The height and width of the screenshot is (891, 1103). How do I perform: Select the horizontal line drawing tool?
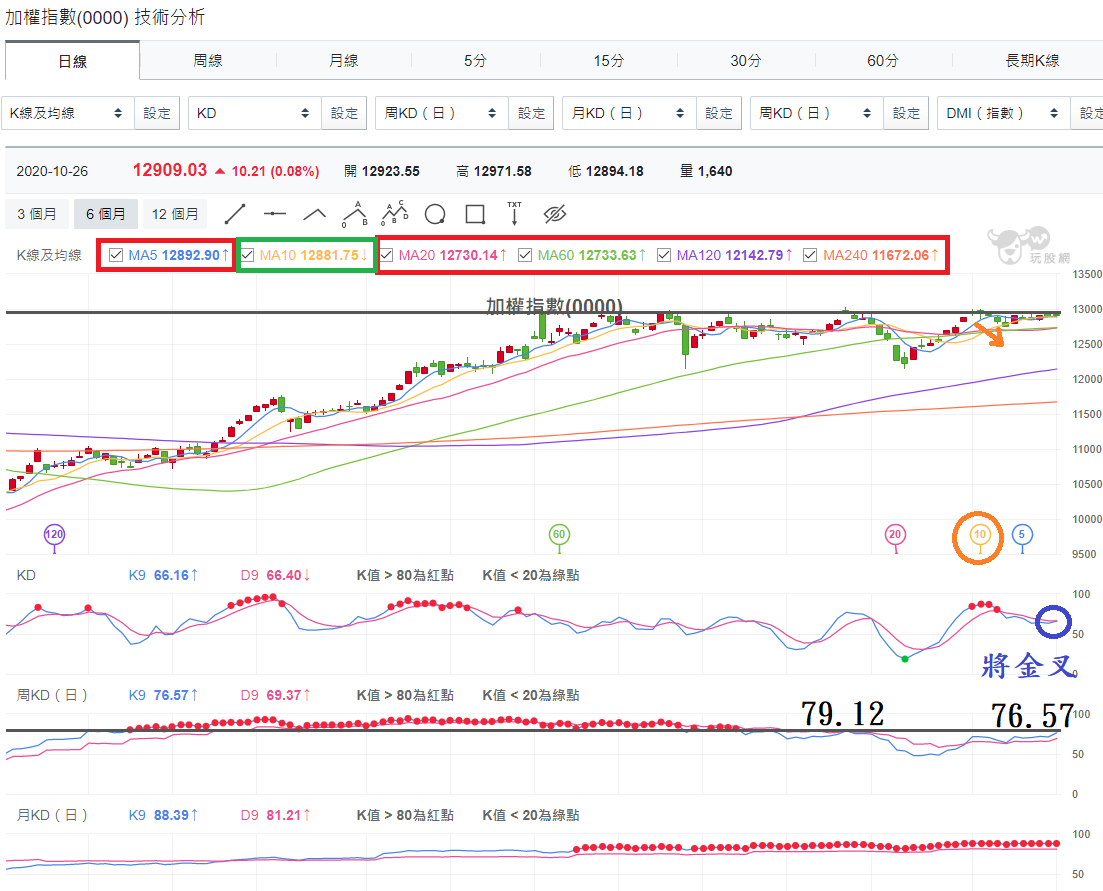click(x=274, y=214)
